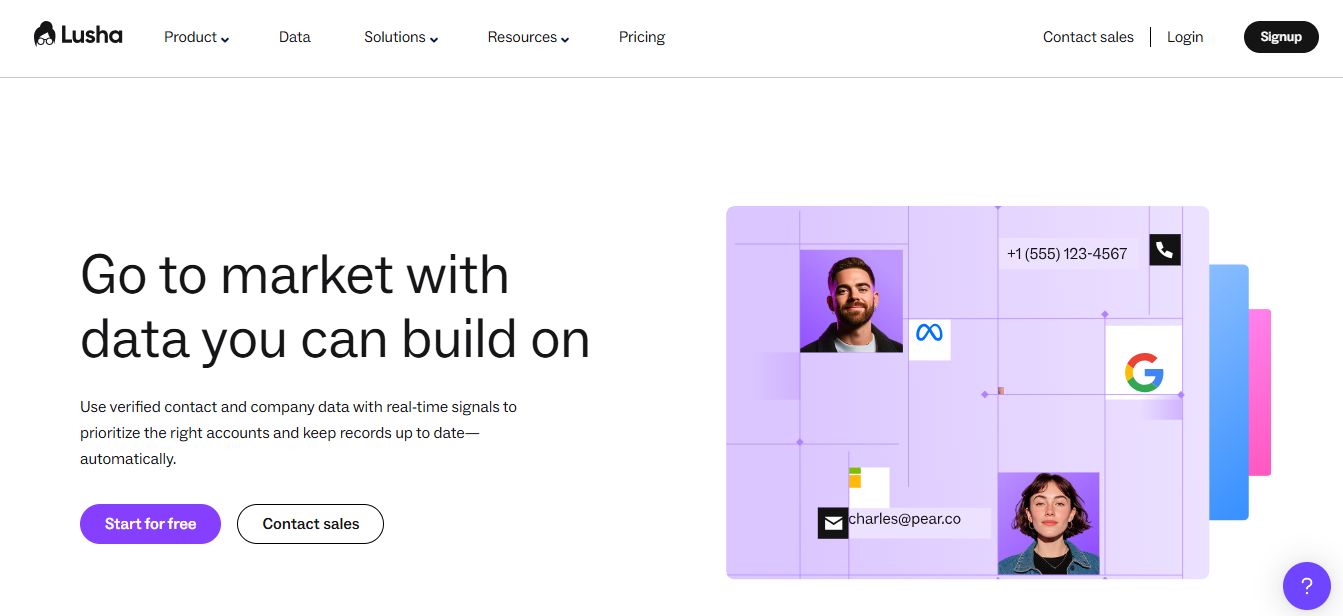Click the woman's profile photo
The image size is (1343, 616).
[x=1048, y=523]
